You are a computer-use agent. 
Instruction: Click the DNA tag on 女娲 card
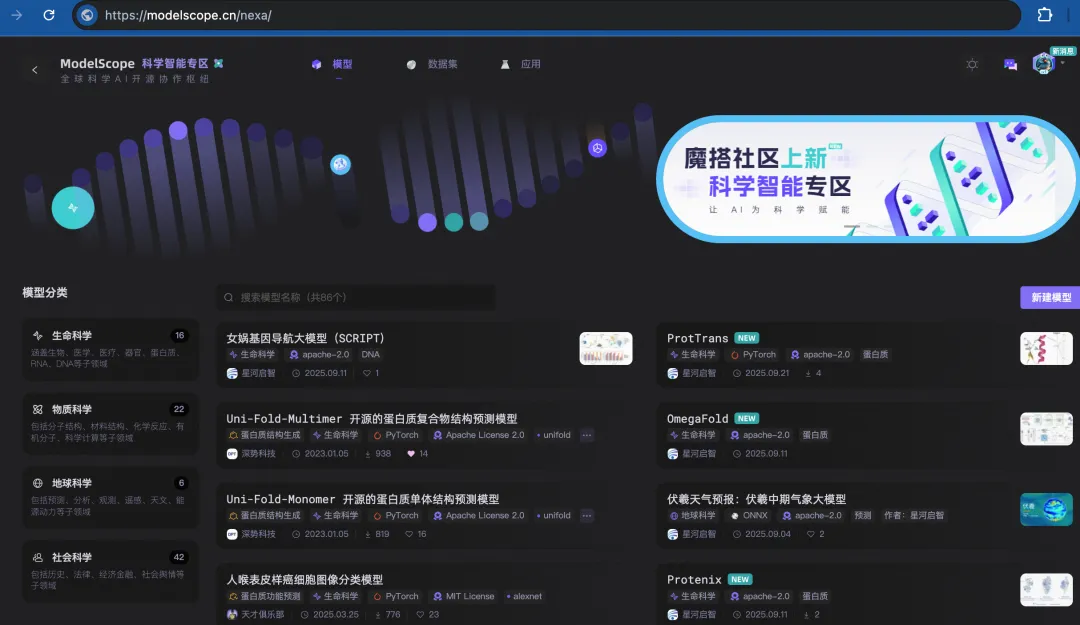point(371,355)
